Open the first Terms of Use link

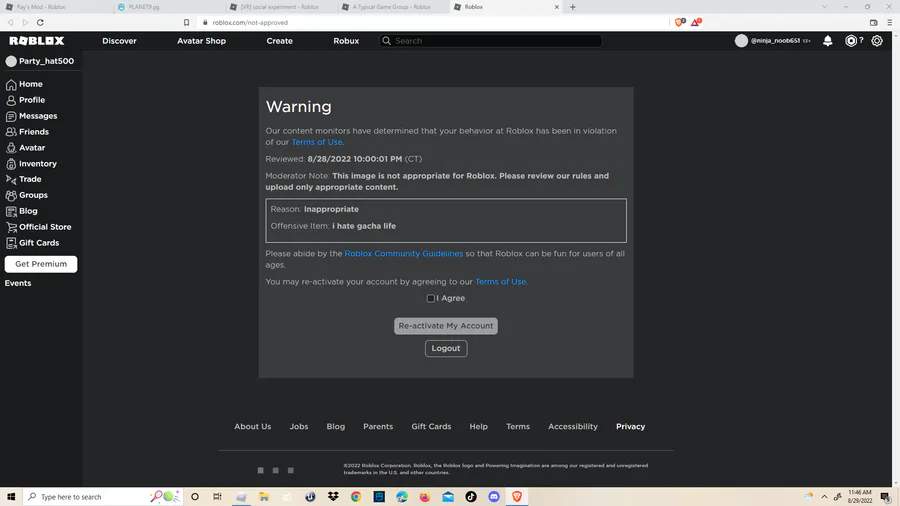coord(317,142)
